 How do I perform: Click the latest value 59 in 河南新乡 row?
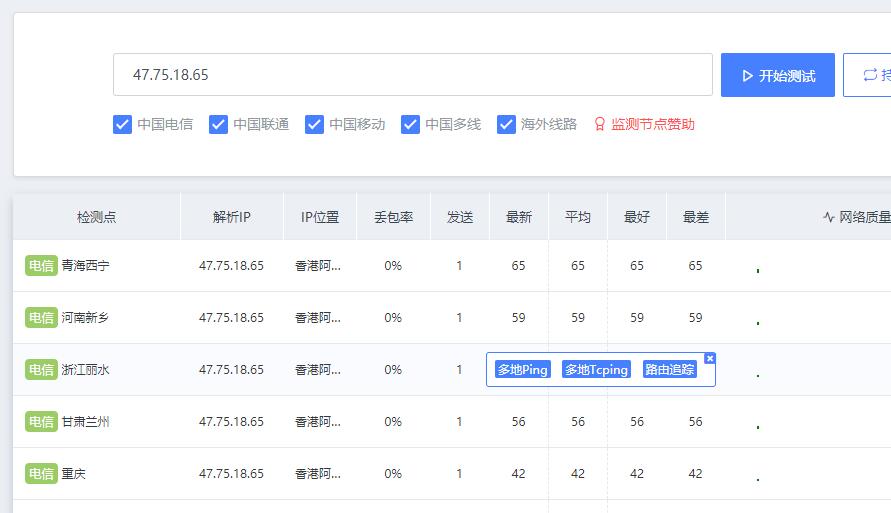click(x=518, y=318)
